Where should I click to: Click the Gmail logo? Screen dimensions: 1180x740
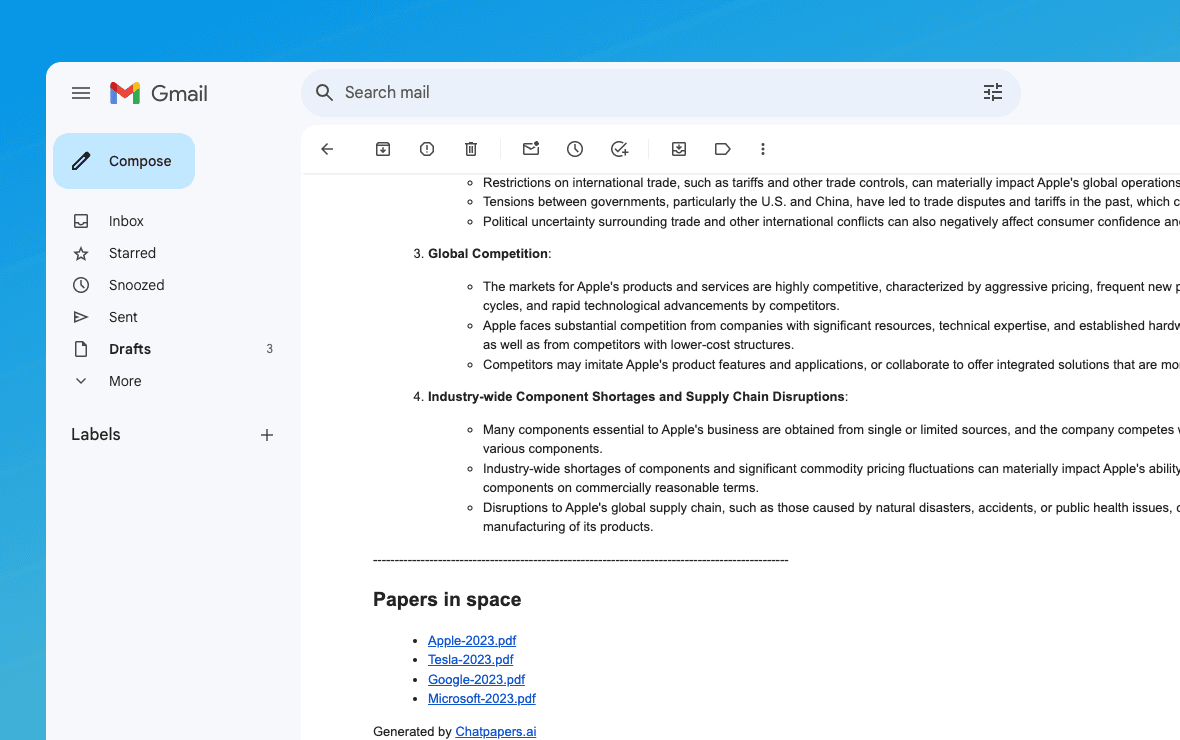pyautogui.click(x=159, y=93)
